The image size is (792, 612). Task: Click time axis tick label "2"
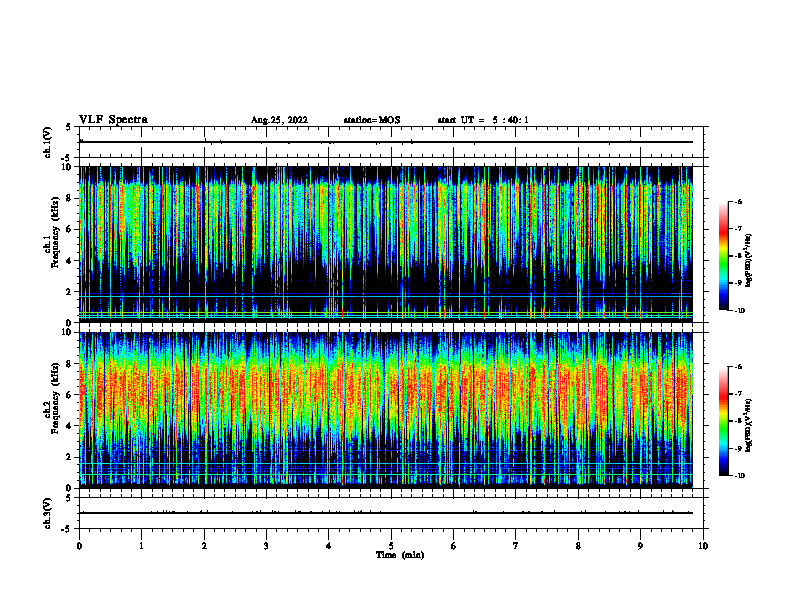204,546
